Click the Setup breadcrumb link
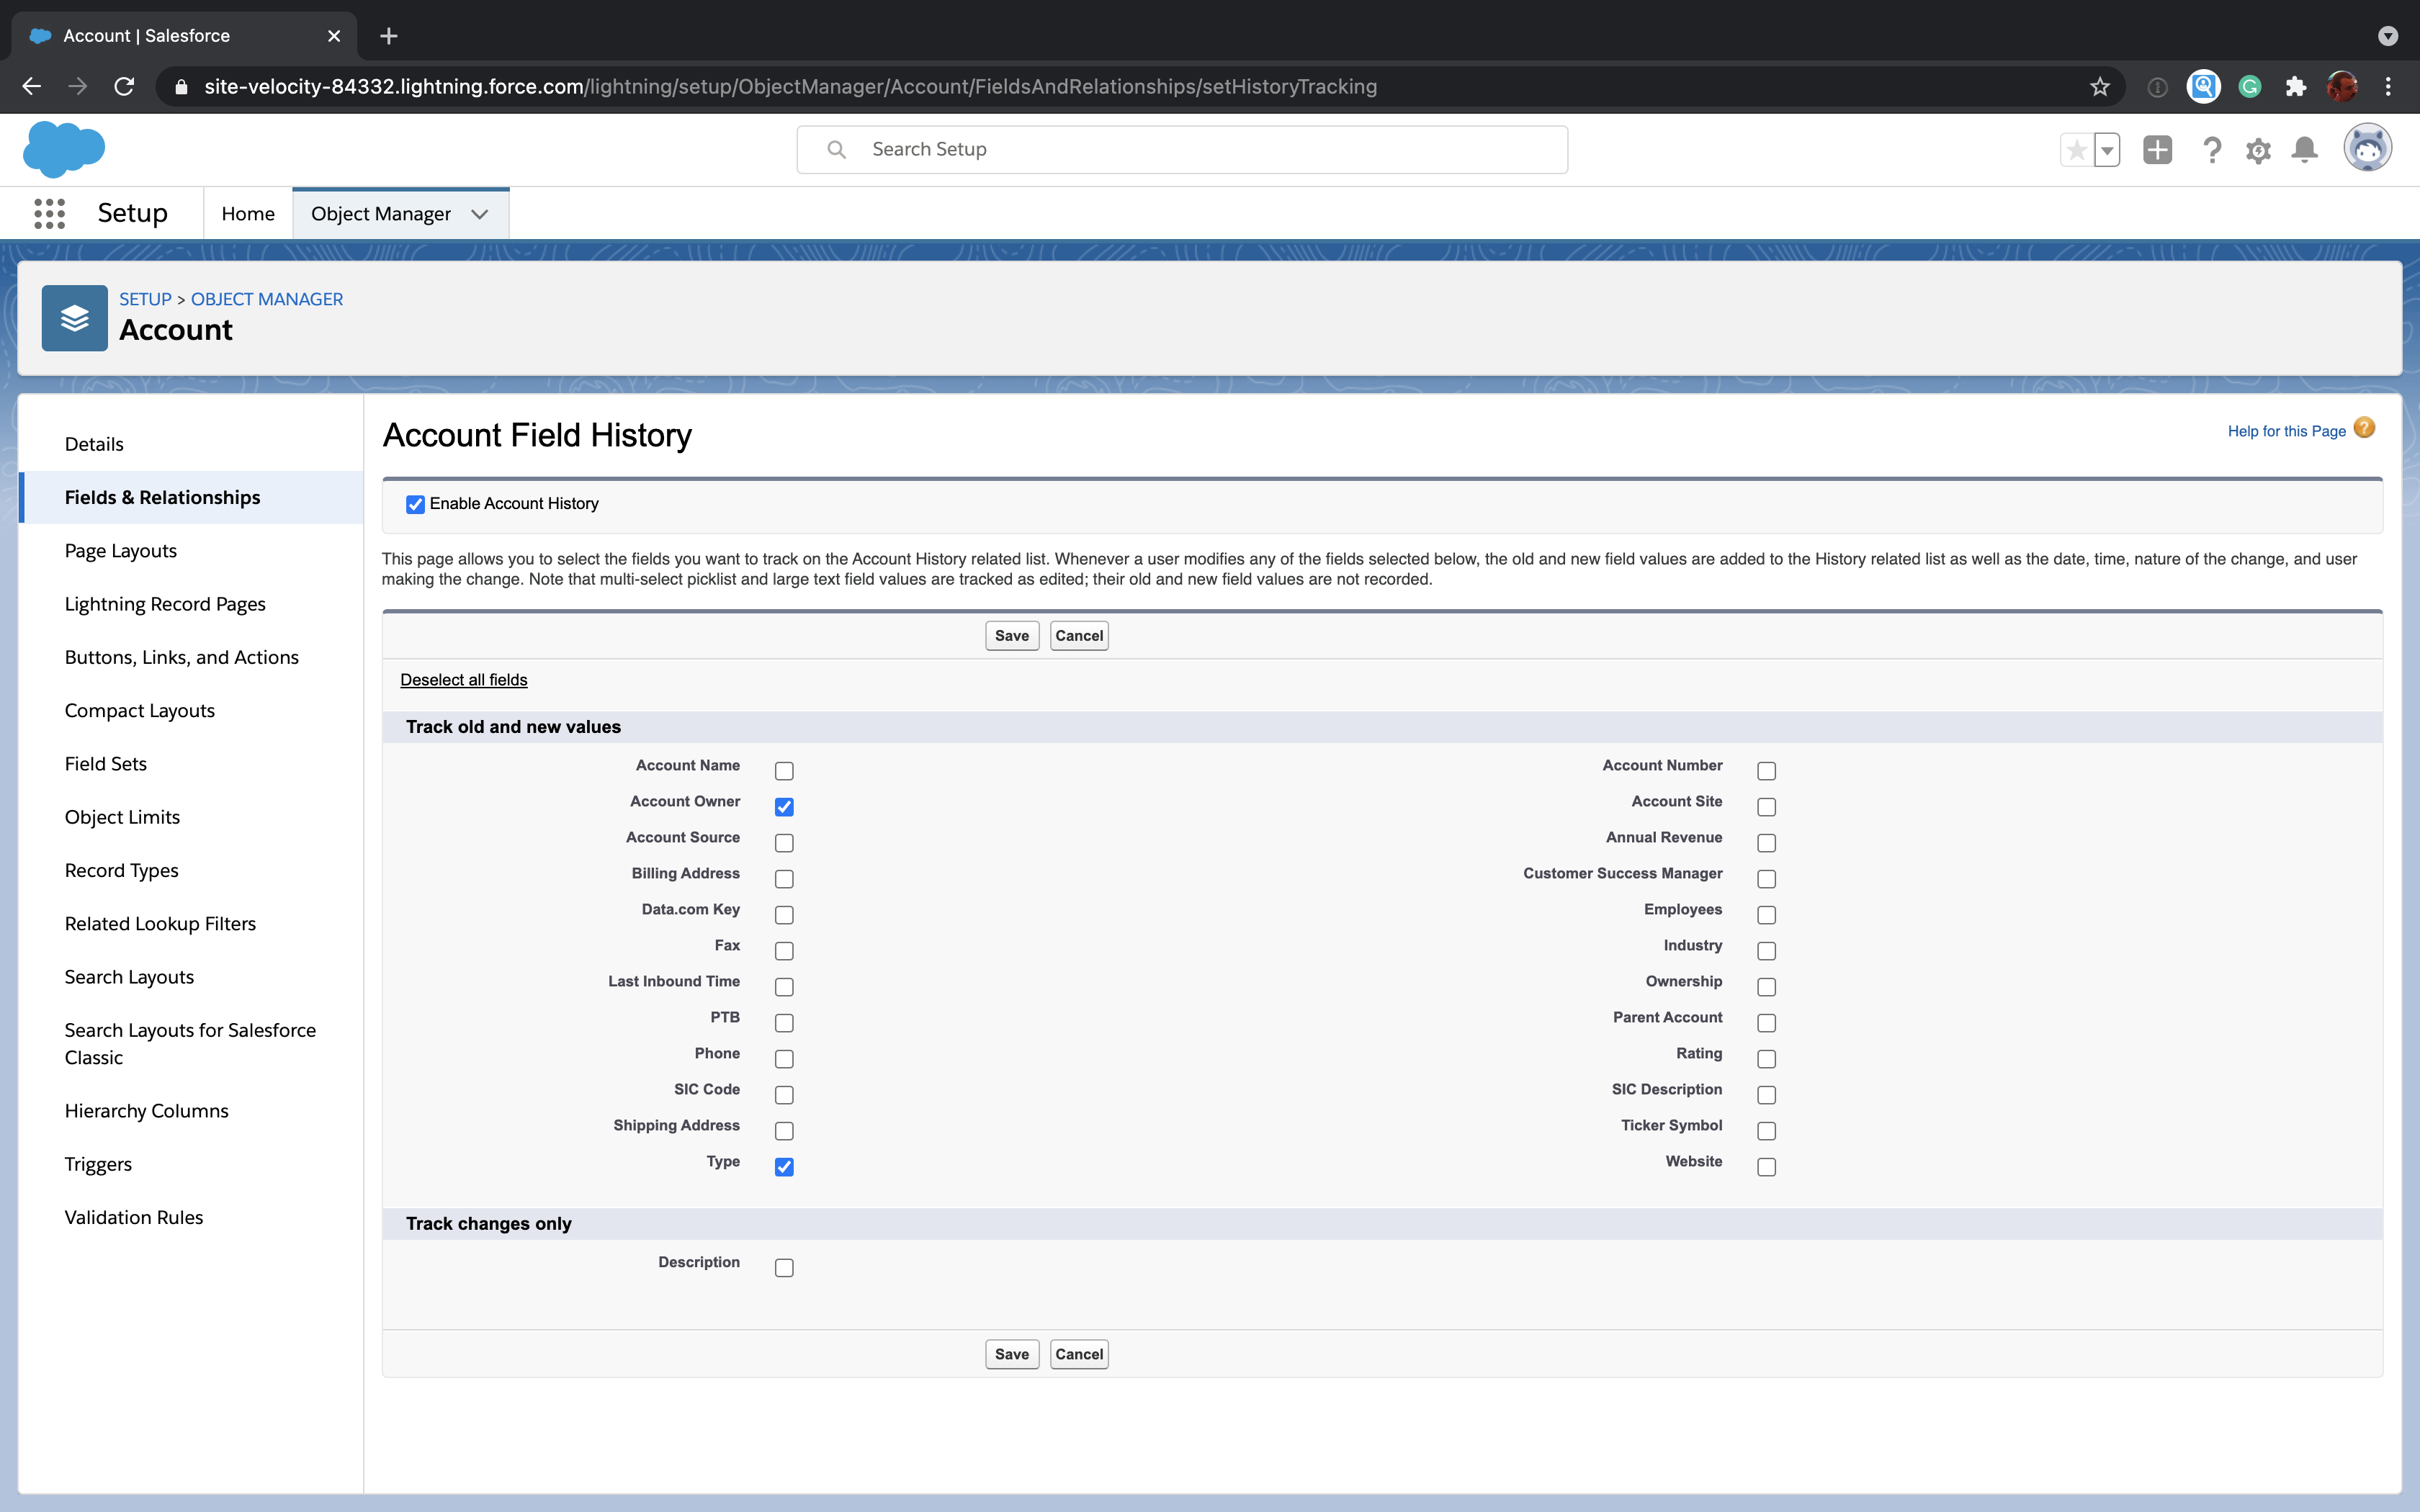Viewport: 2420px width, 1512px height. pyautogui.click(x=143, y=298)
